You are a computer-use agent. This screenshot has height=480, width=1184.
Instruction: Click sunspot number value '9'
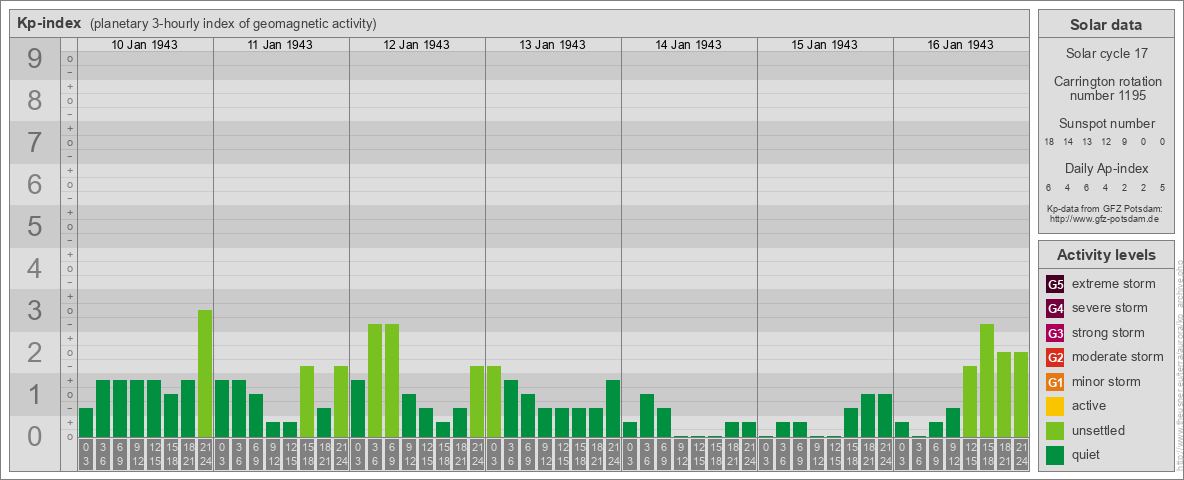point(1124,142)
